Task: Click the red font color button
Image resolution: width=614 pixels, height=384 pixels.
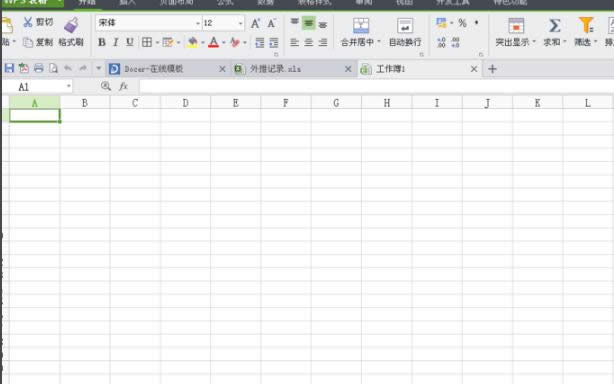Action: tap(213, 42)
